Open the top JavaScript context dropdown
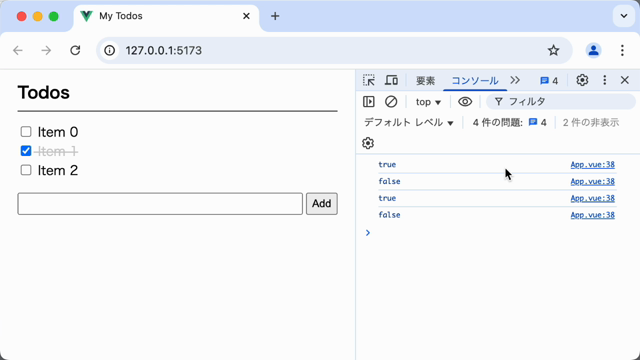Screen dimensions: 640x360 [x=428, y=102]
